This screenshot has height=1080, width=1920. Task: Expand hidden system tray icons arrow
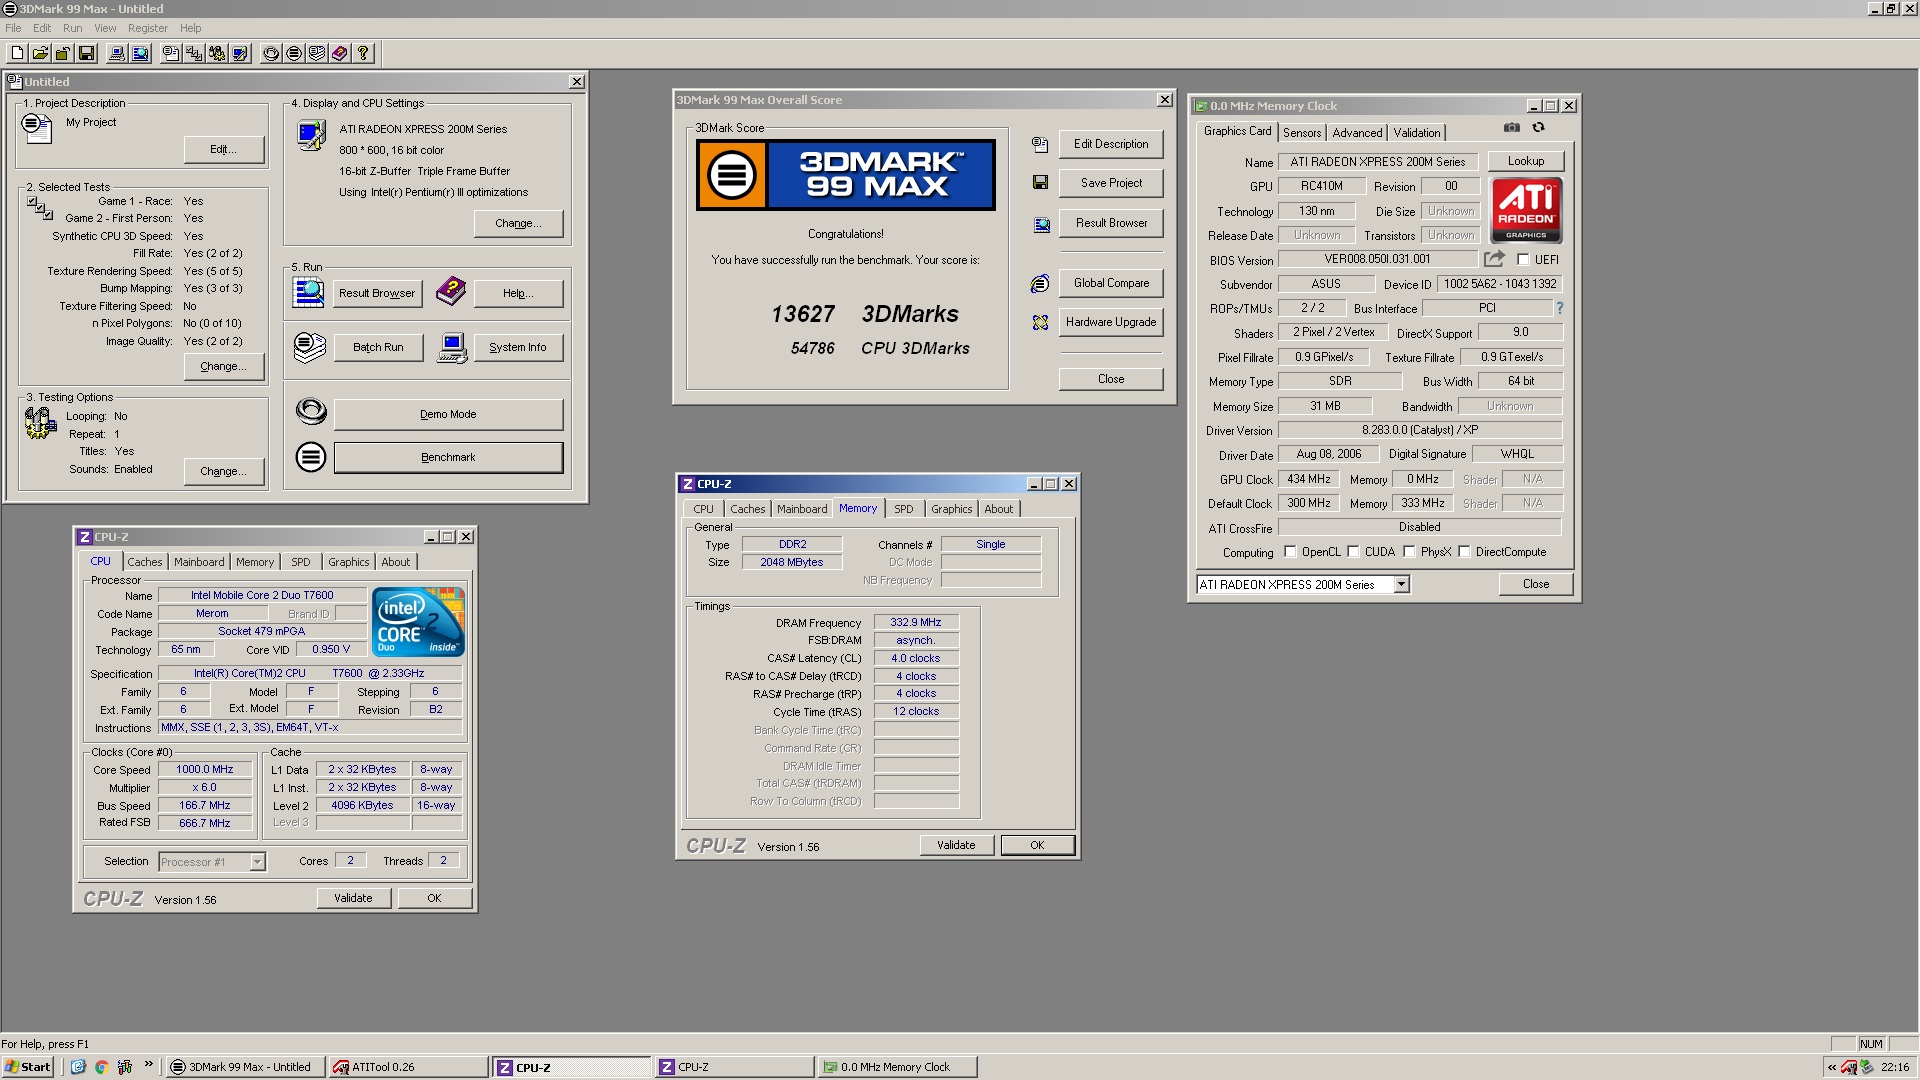pyautogui.click(x=1831, y=1068)
